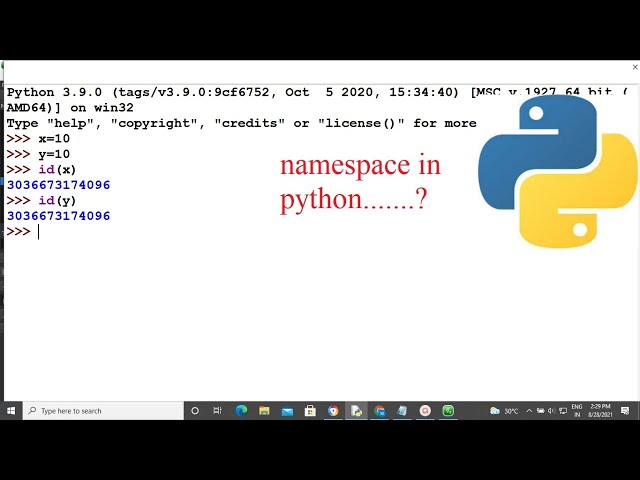
Task: Open the Windows Start menu
Action: pos(11,411)
